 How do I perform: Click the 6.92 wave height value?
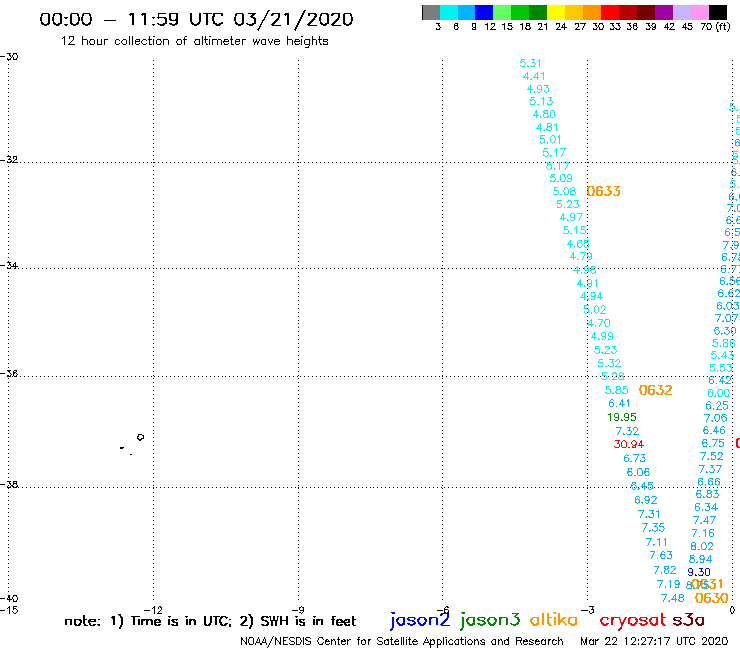(646, 500)
